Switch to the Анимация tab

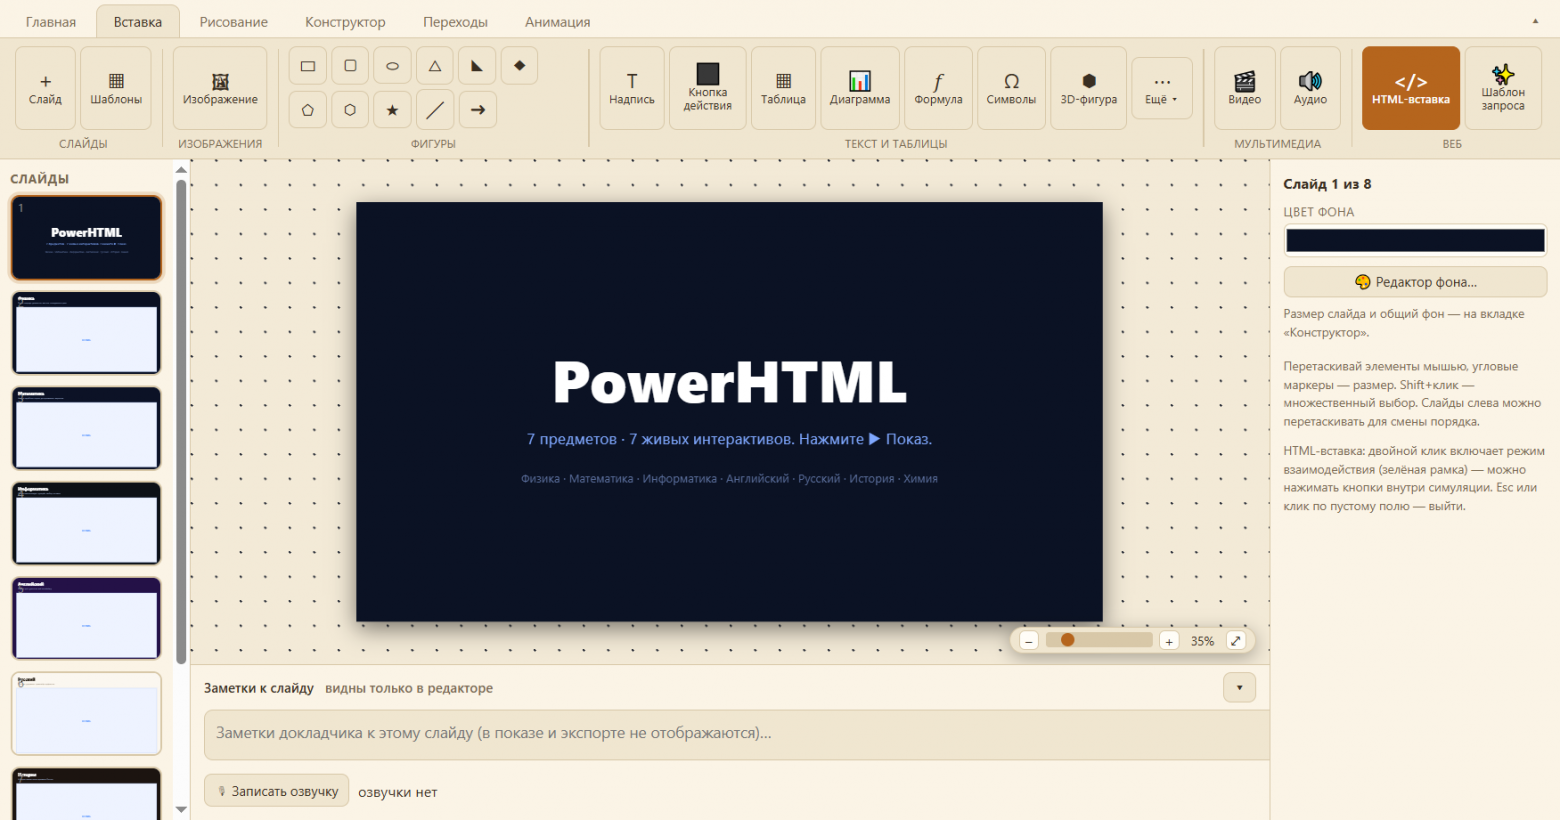558,22
